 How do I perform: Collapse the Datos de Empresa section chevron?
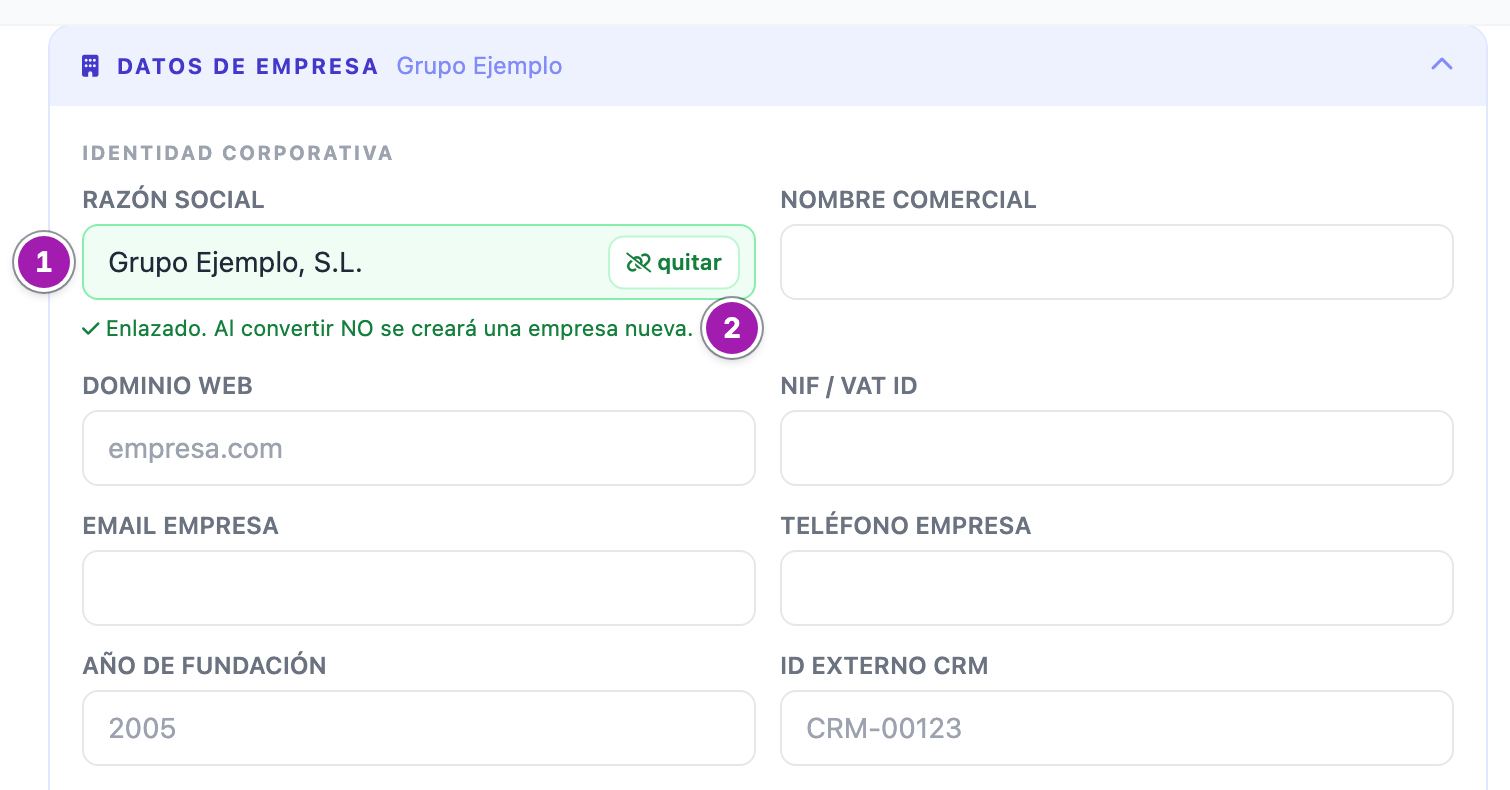coord(1441,65)
